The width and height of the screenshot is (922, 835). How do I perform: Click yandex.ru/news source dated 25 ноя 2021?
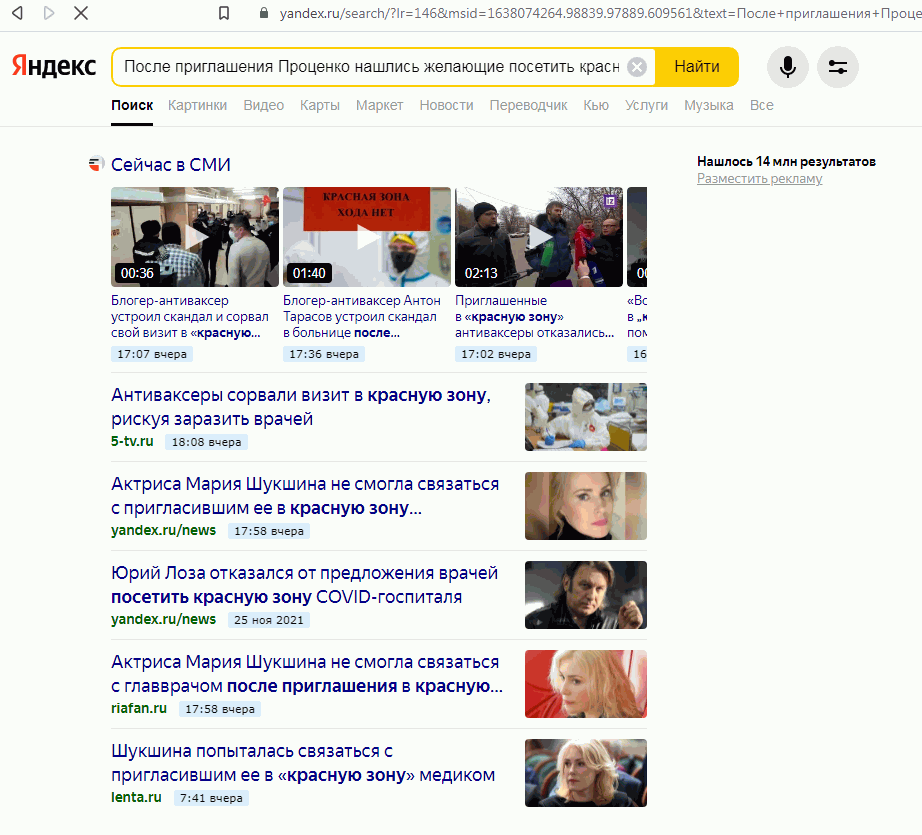pos(163,619)
